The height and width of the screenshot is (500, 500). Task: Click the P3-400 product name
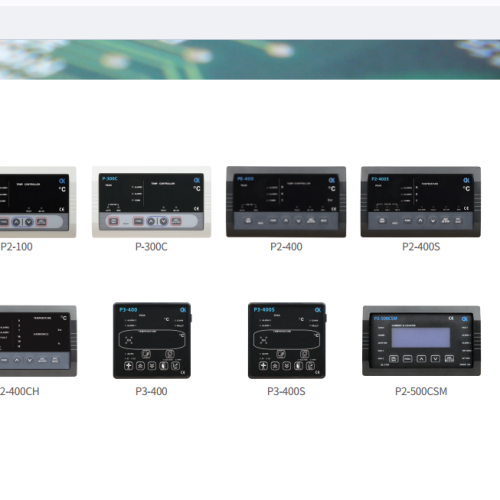151,391
